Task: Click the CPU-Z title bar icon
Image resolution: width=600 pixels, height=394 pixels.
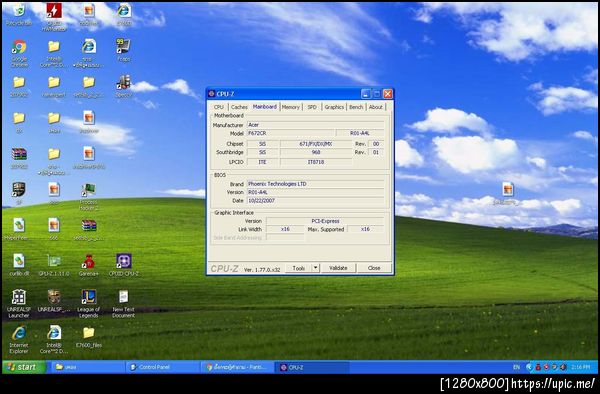Action: click(x=211, y=94)
